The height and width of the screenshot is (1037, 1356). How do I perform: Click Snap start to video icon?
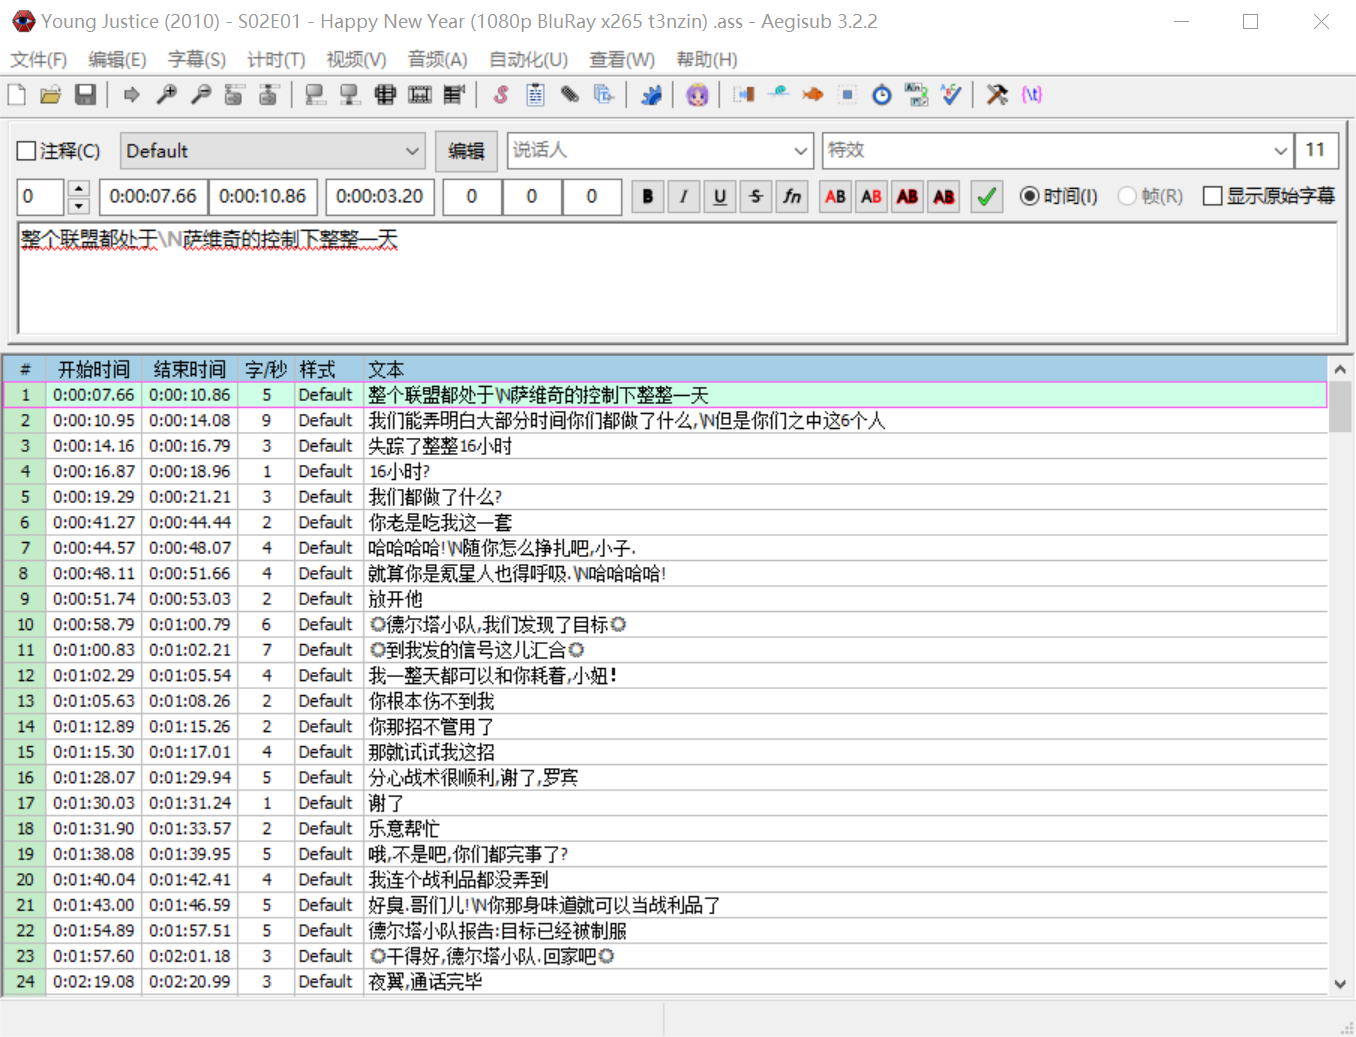coord(315,95)
